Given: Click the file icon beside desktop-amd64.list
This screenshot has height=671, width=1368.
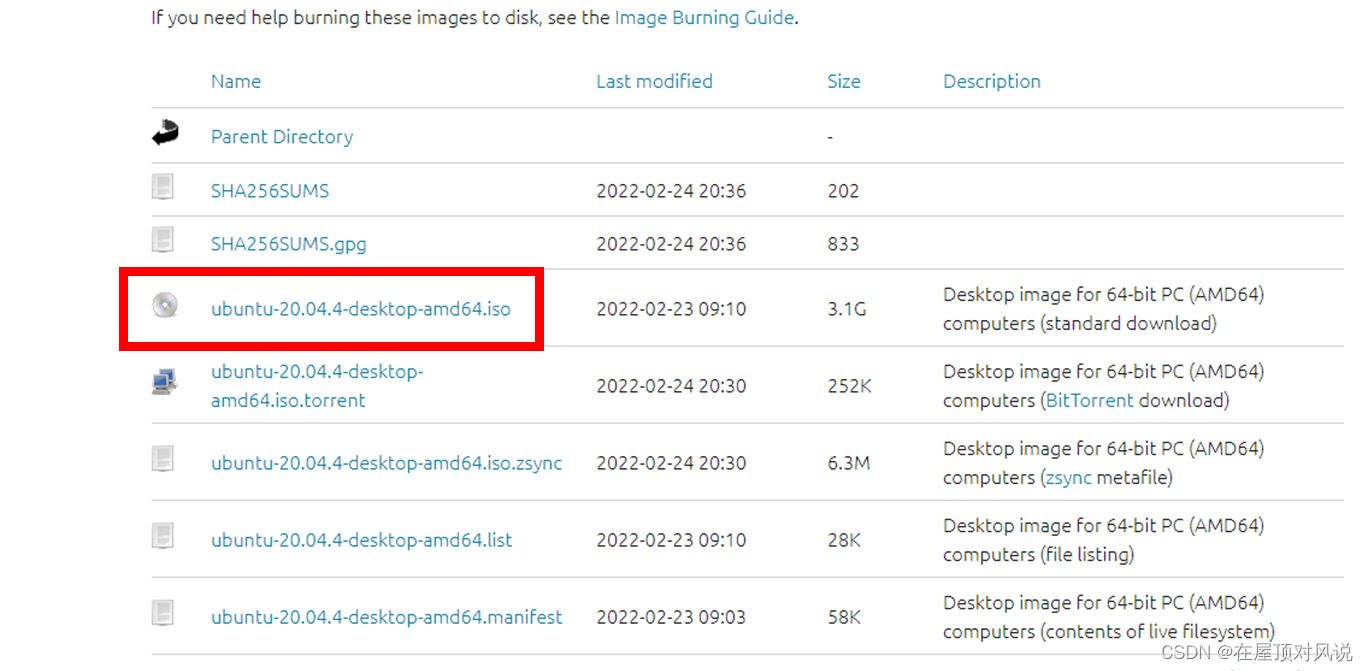Looking at the screenshot, I should point(163,536).
